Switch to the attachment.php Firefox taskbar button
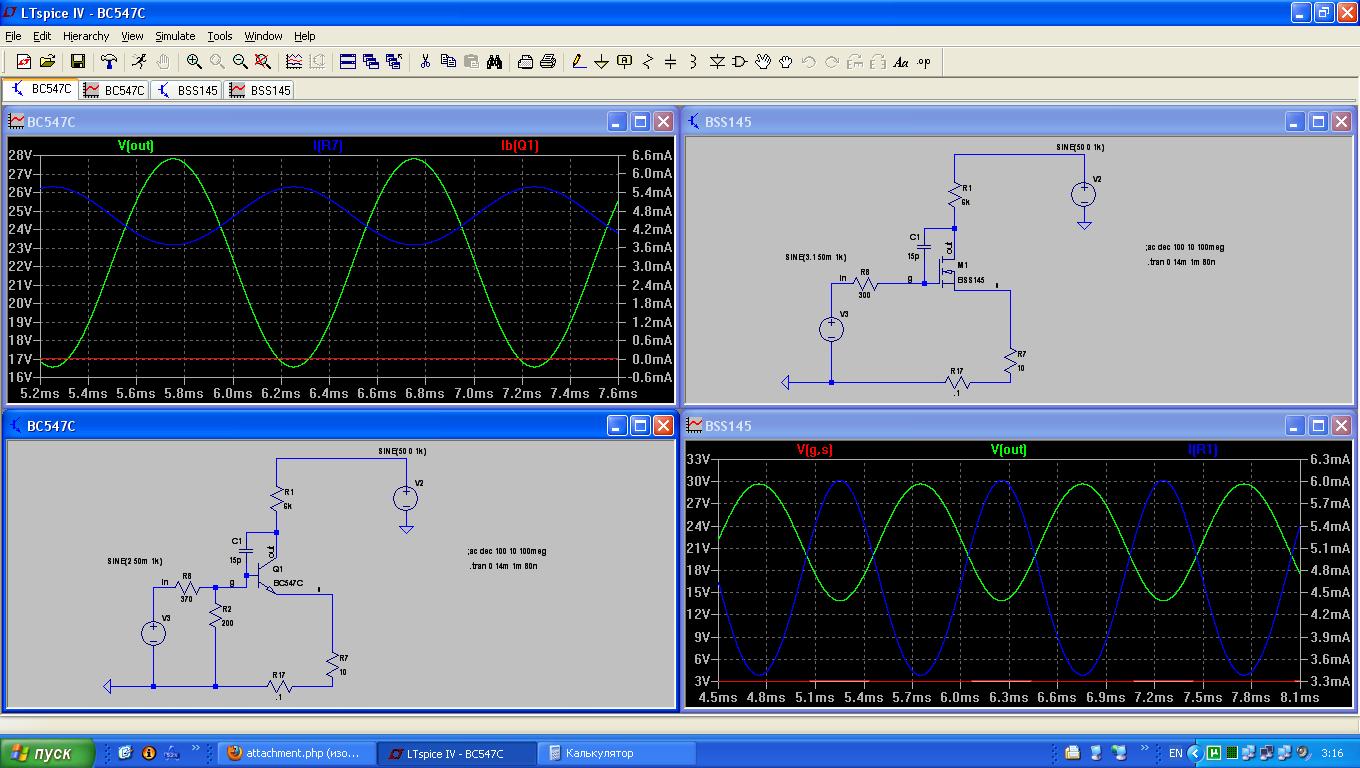The image size is (1360, 768). pyautogui.click(x=298, y=753)
